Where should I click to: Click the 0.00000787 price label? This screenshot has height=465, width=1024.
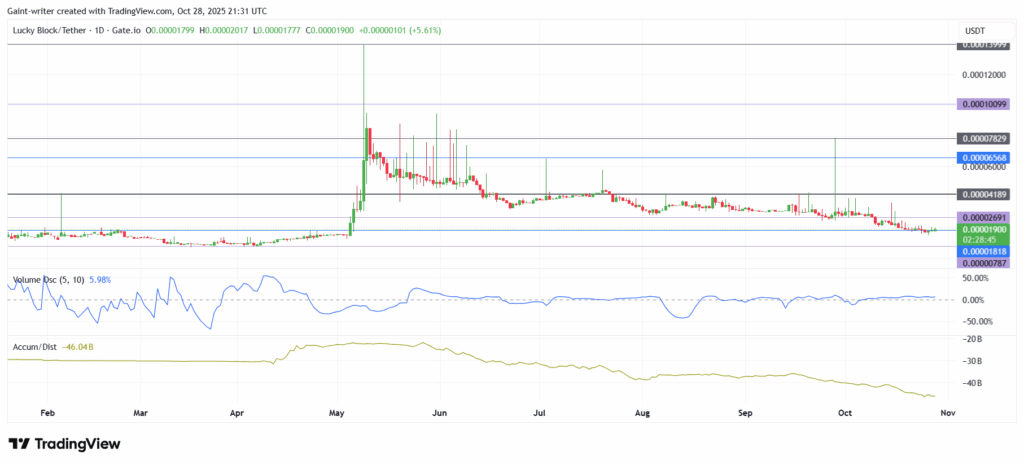(984, 263)
